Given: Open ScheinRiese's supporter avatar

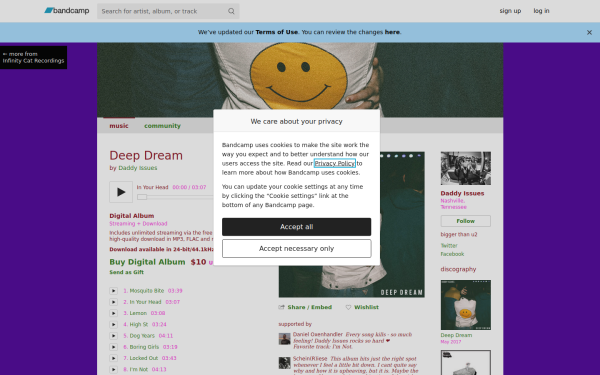Looking at the screenshot, I should (x=284, y=363).
